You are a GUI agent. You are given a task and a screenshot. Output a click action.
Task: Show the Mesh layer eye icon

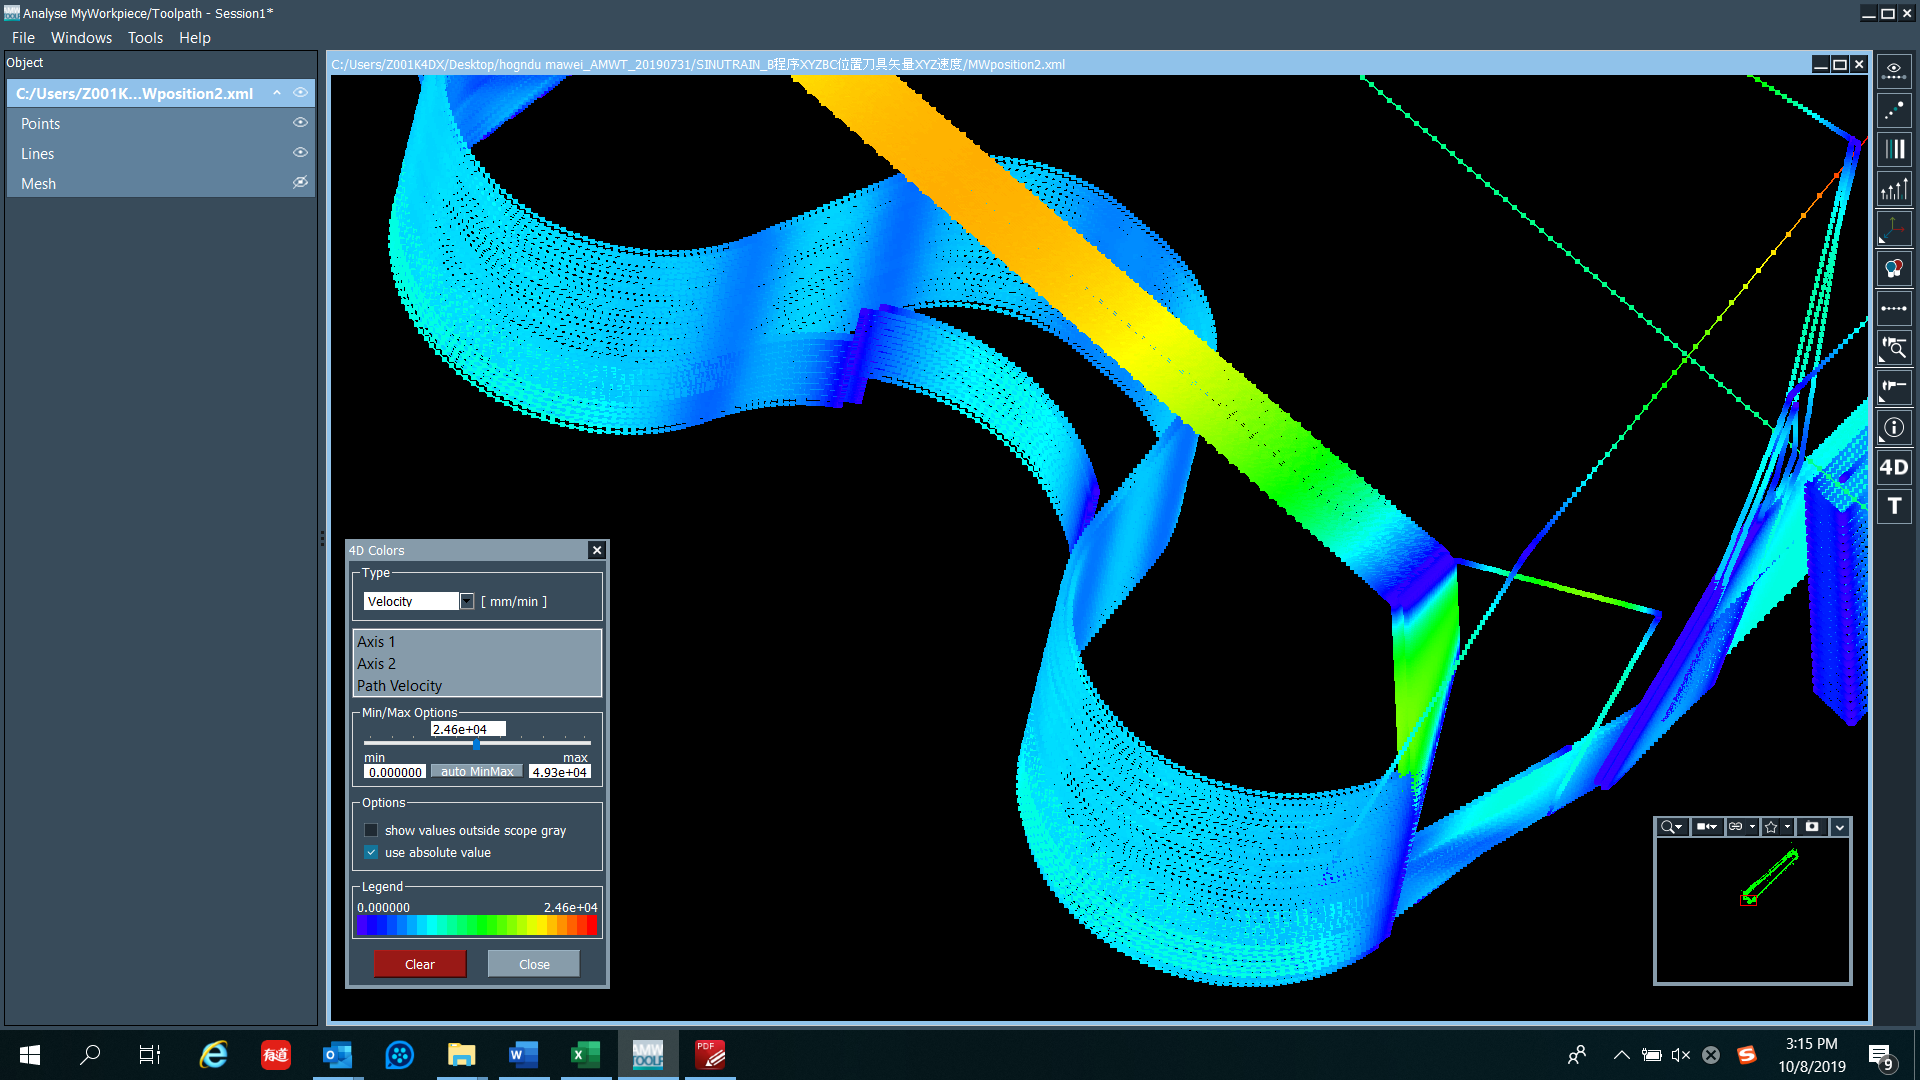pos(299,183)
